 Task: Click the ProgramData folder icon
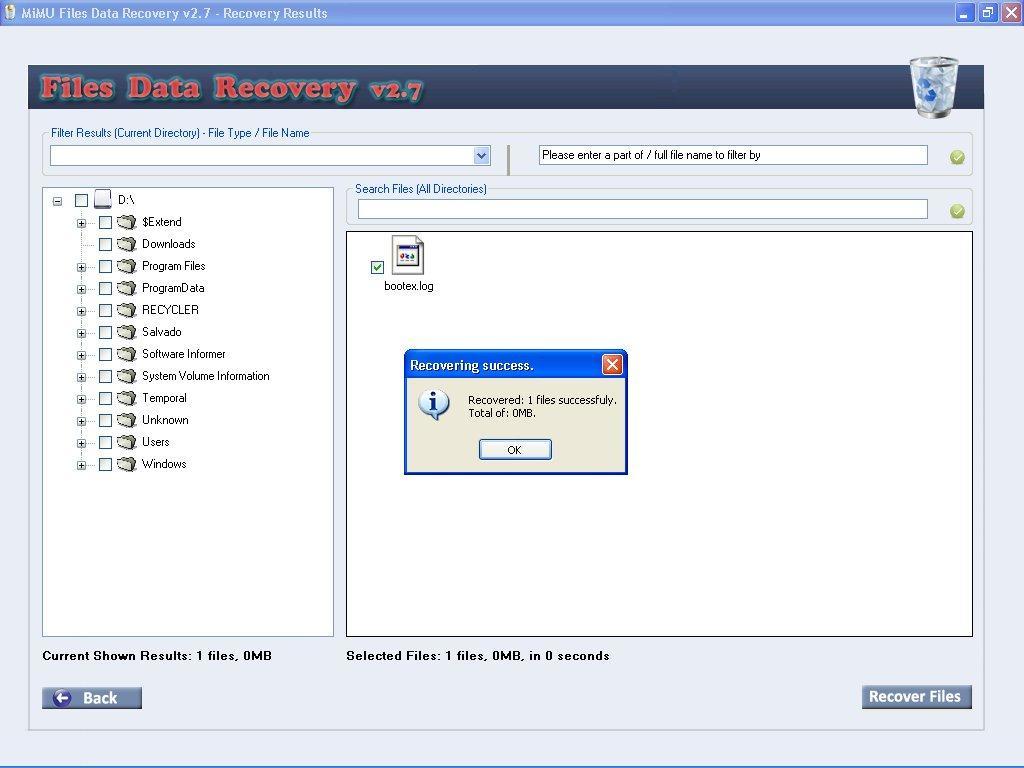coord(127,288)
